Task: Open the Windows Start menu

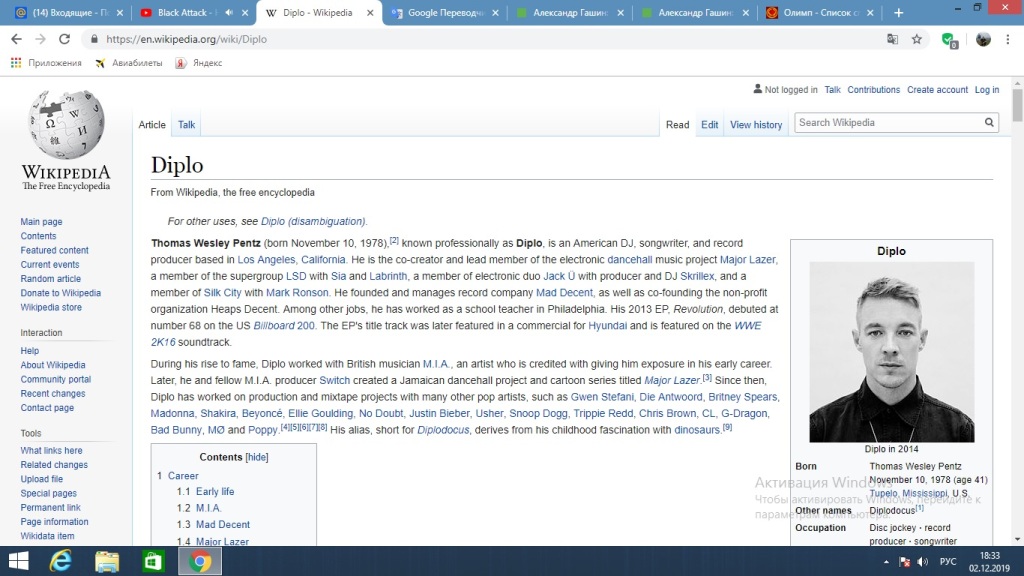Action: click(x=18, y=561)
